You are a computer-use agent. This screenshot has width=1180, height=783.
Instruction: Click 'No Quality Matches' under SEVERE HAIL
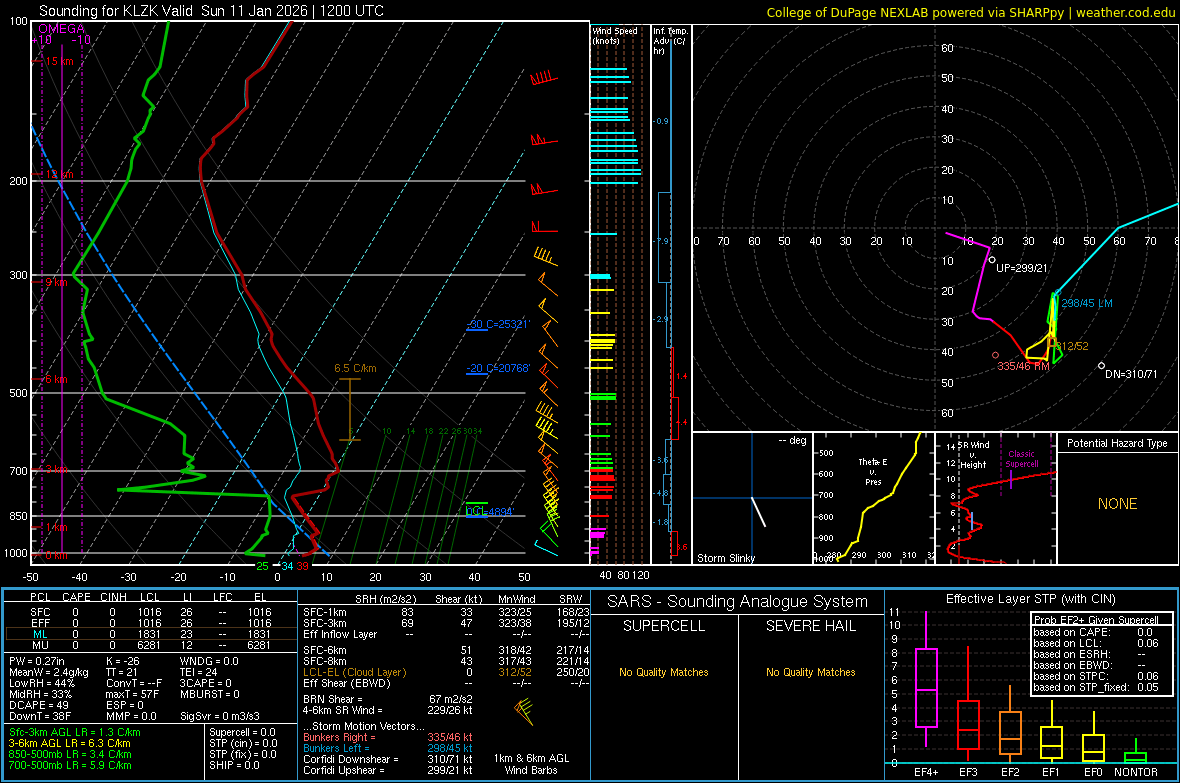click(810, 672)
